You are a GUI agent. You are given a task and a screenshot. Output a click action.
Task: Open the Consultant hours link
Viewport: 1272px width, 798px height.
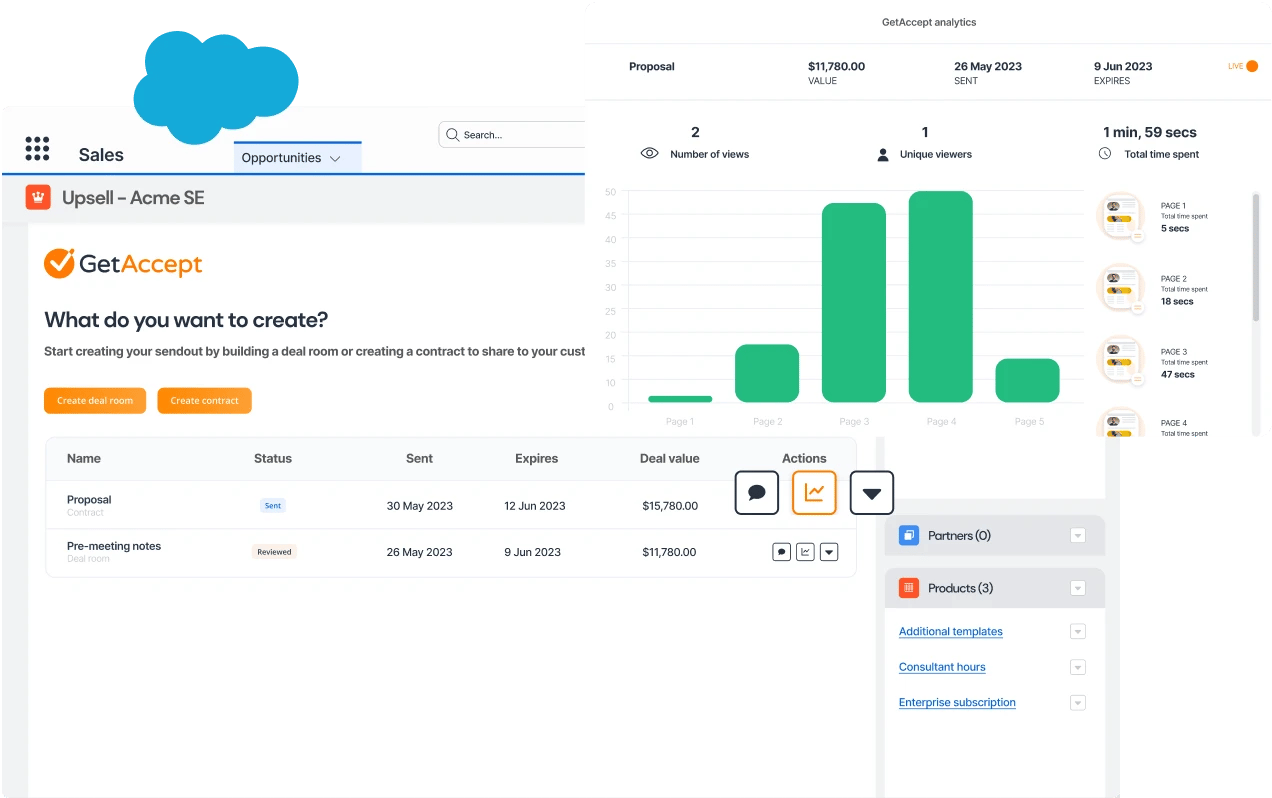click(942, 667)
